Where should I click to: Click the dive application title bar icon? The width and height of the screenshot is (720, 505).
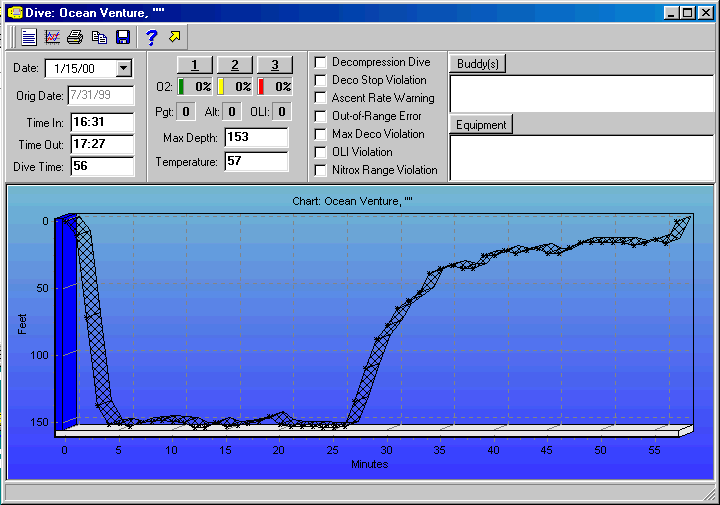coord(14,12)
